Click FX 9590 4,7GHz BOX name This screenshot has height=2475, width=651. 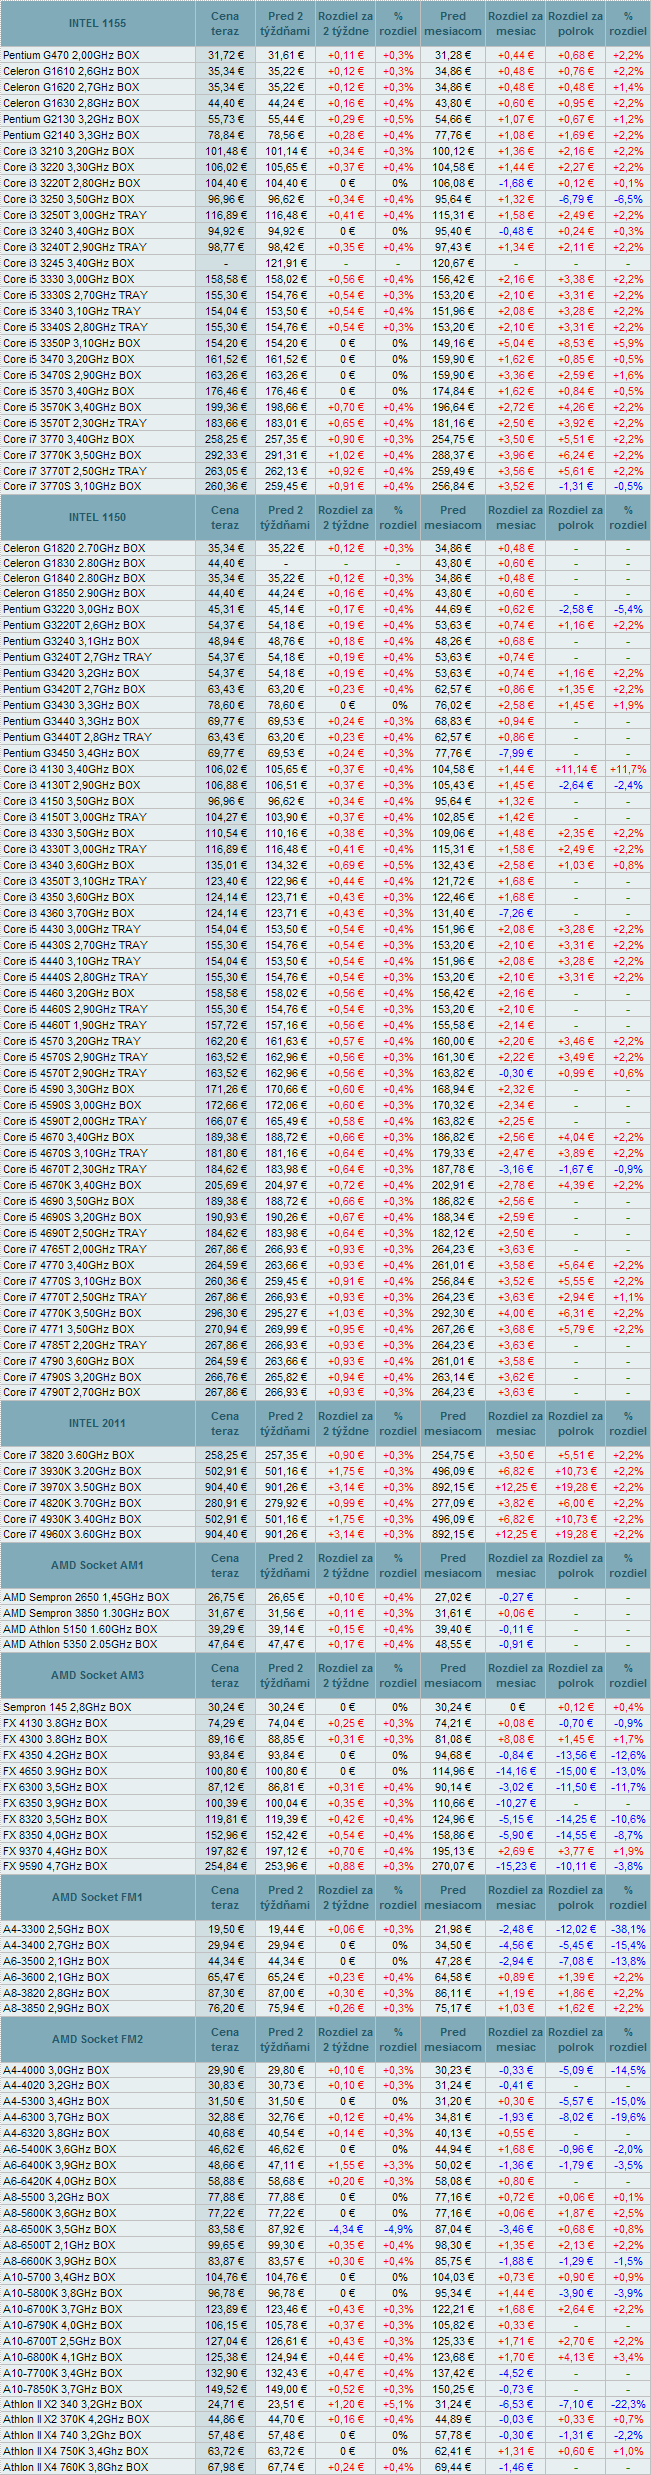pyautogui.click(x=55, y=1866)
